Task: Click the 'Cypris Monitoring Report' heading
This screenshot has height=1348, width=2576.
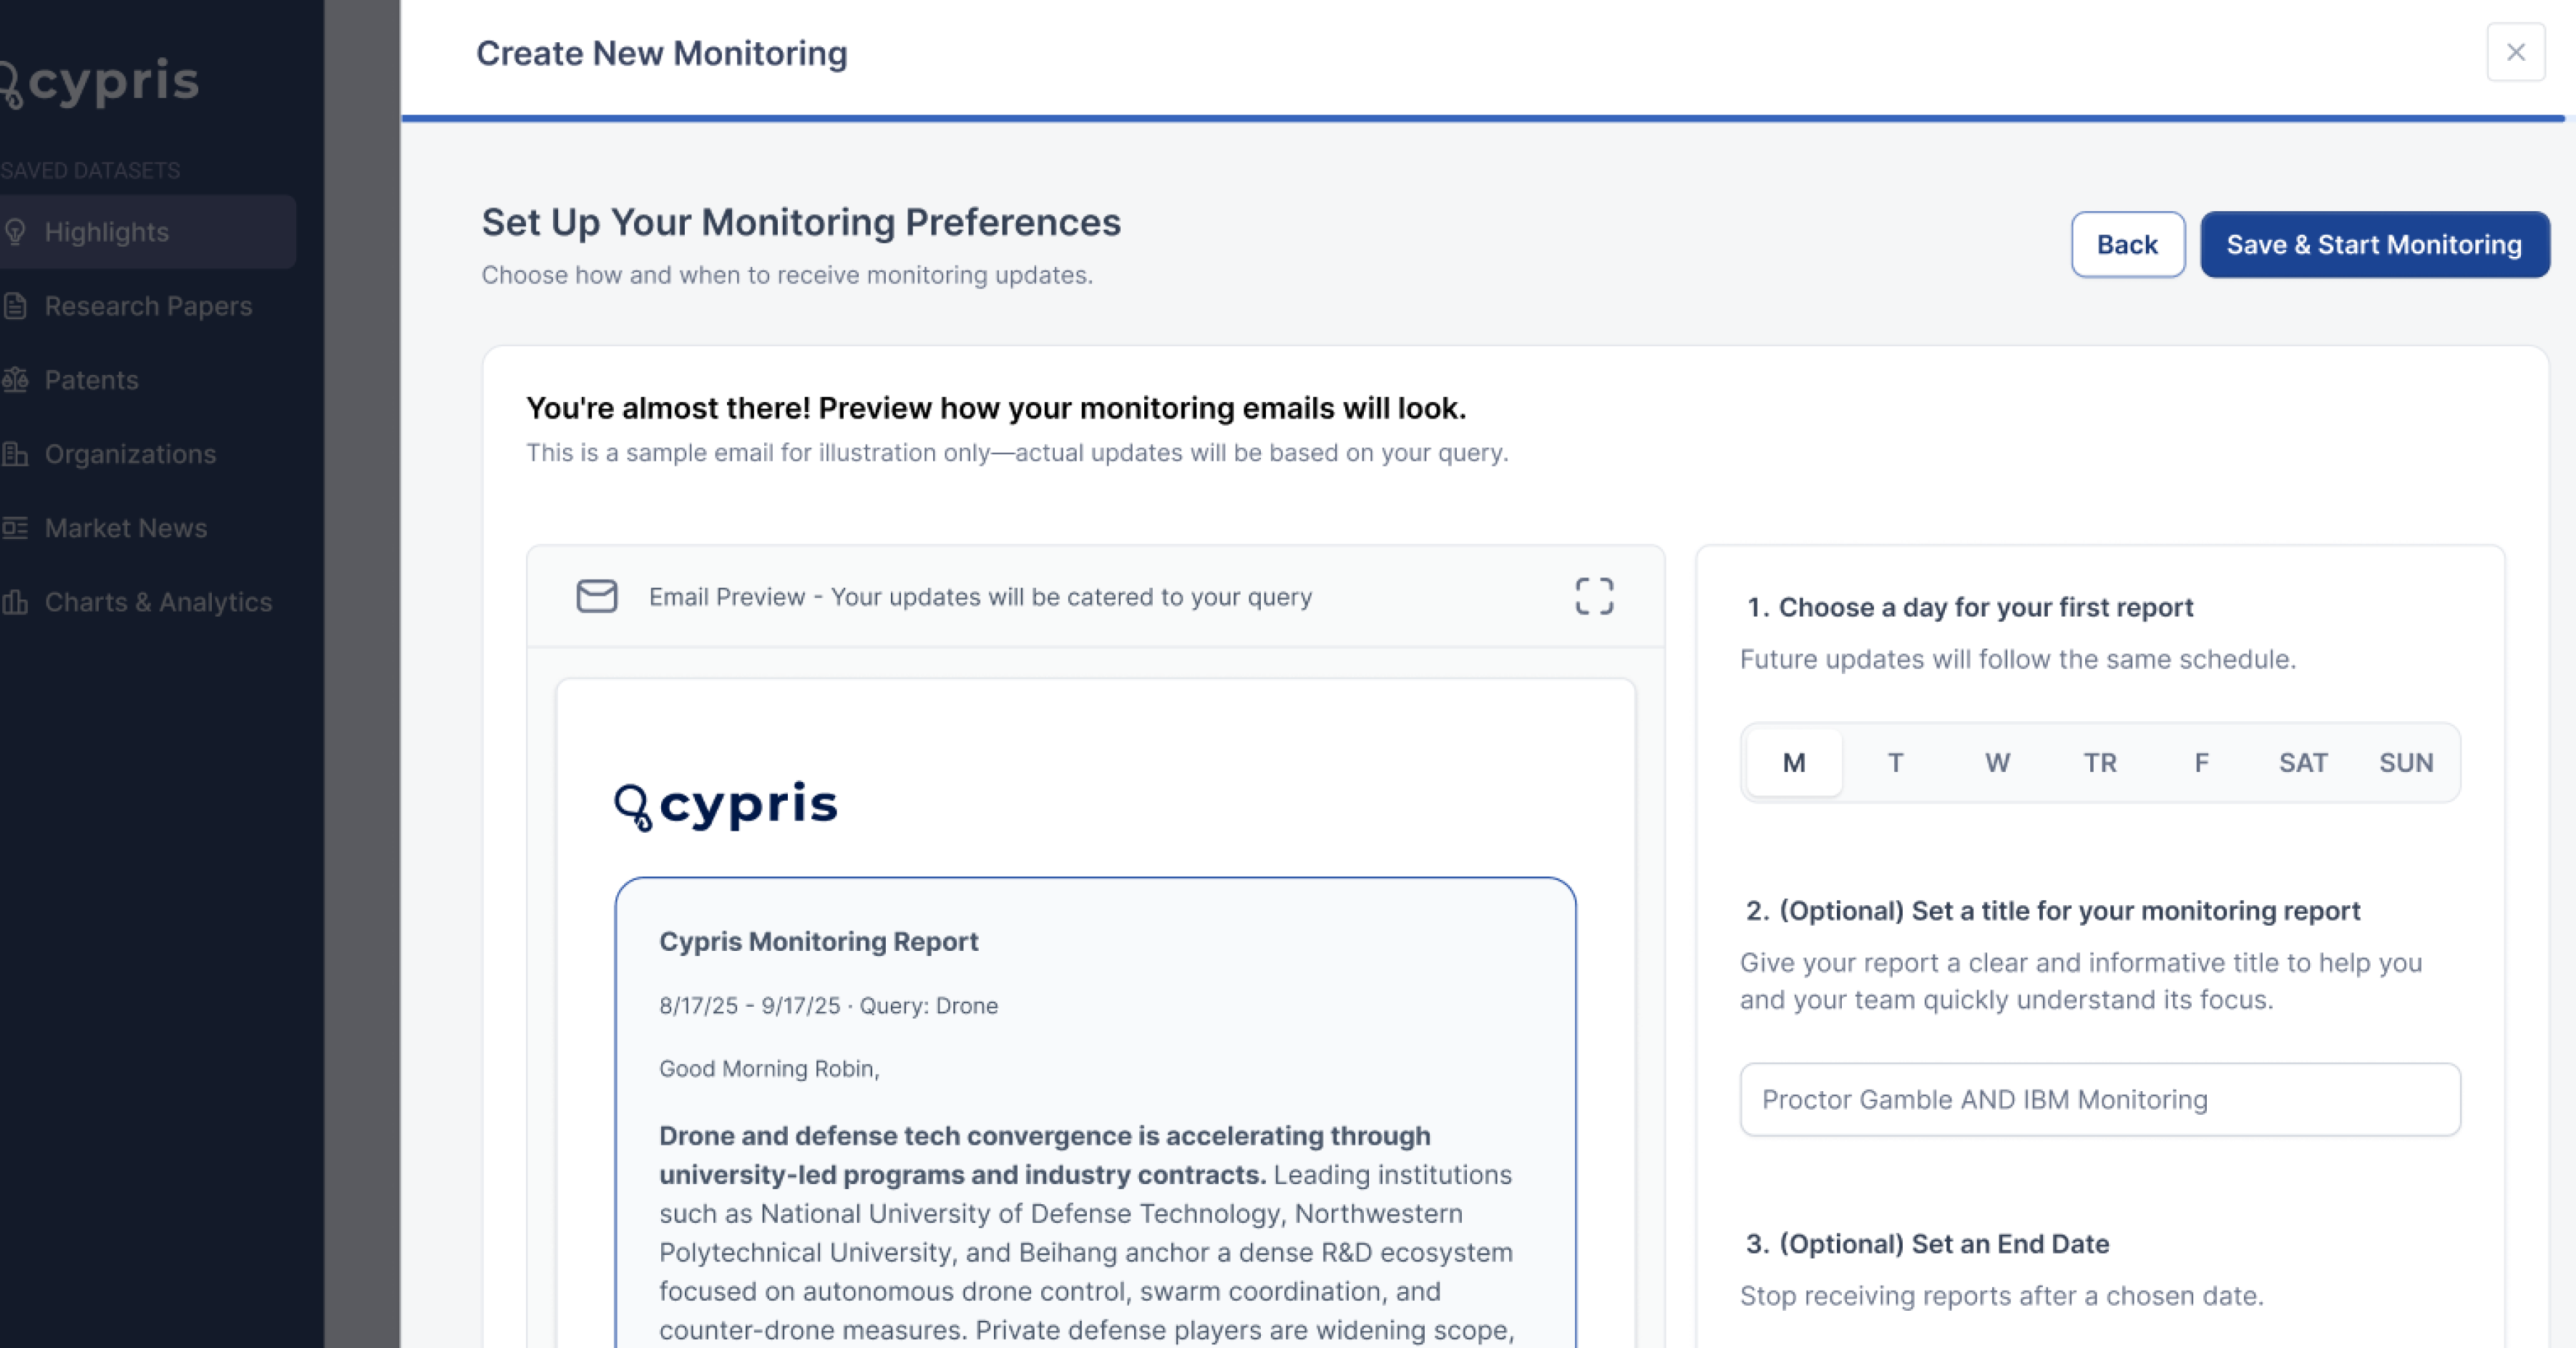Action: click(x=818, y=941)
